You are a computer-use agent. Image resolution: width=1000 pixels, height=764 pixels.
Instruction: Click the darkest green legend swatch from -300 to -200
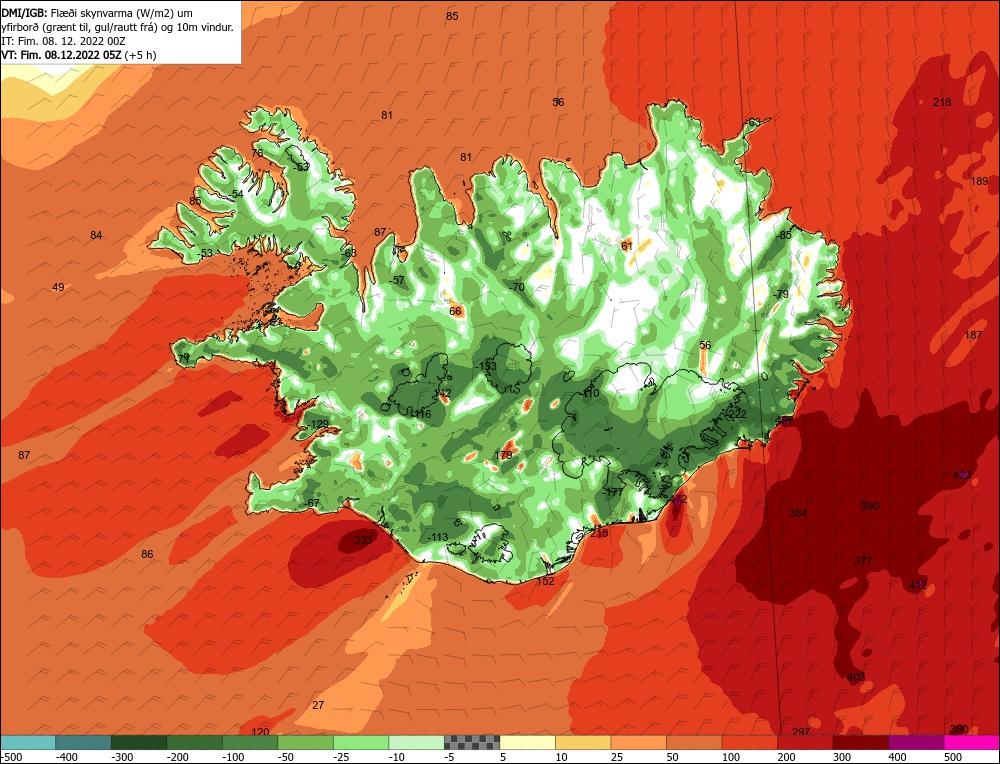point(139,742)
